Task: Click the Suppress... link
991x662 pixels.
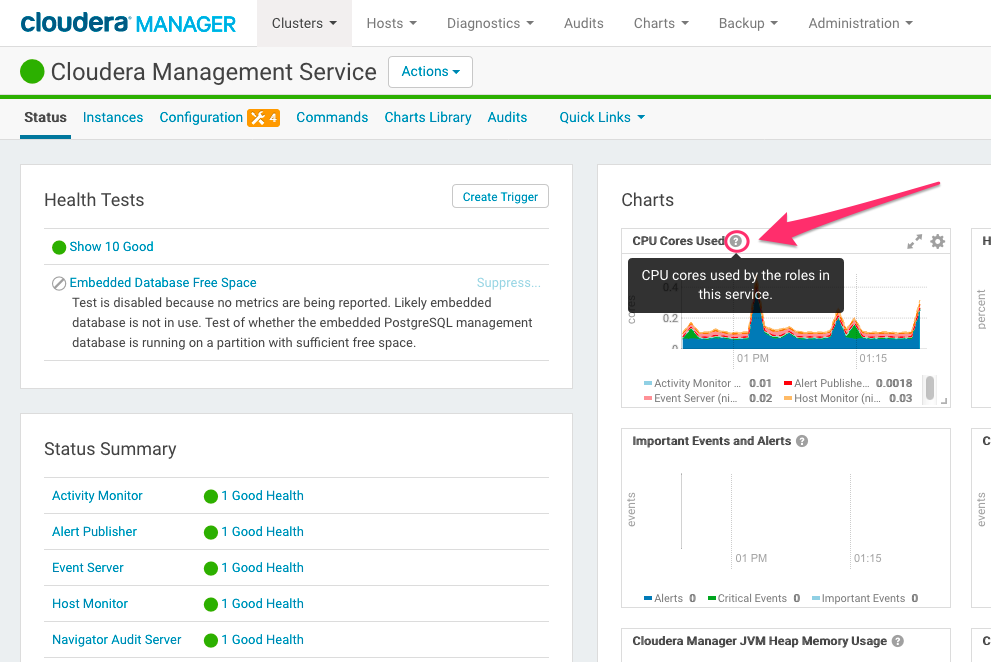Action: (508, 283)
